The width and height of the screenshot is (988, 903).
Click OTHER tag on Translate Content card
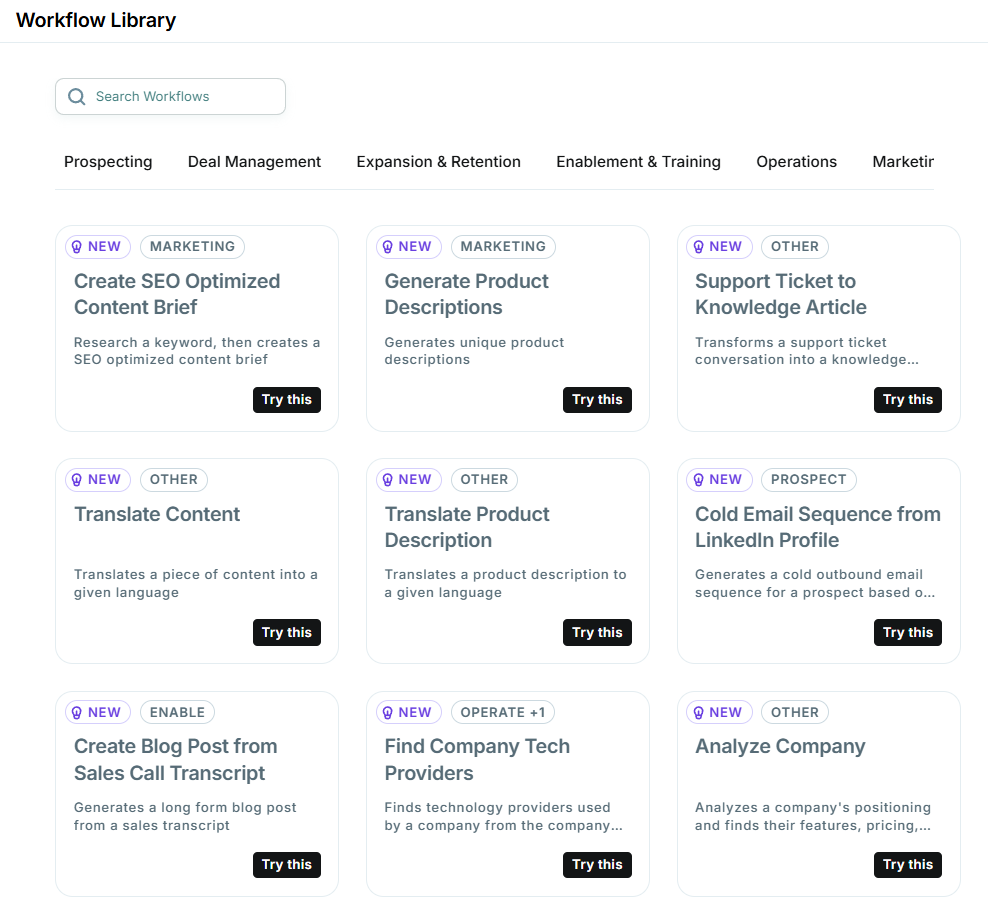point(173,480)
